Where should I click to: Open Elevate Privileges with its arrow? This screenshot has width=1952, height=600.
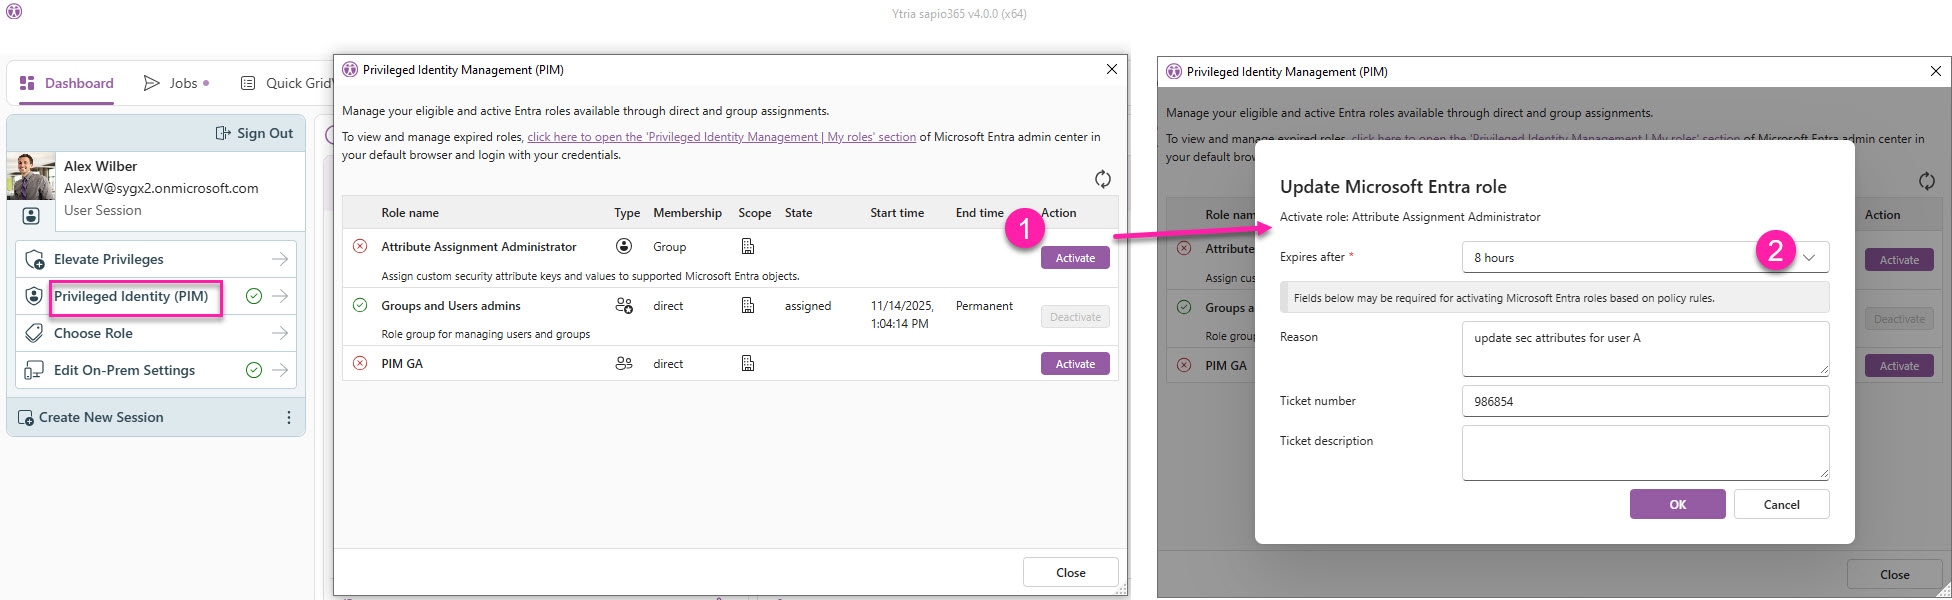tap(280, 260)
